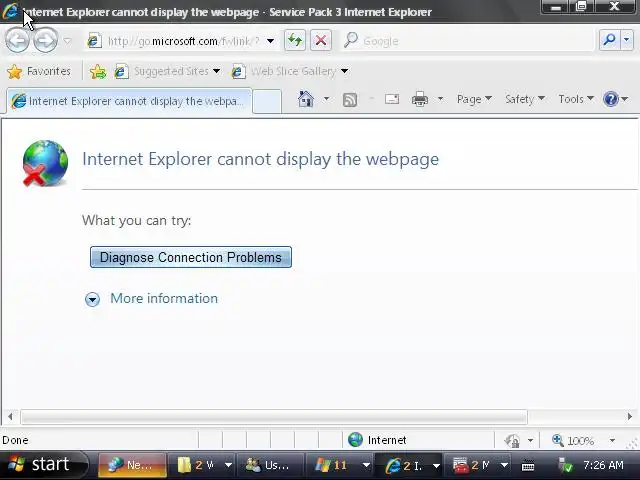Go to Home page icon

click(306, 99)
